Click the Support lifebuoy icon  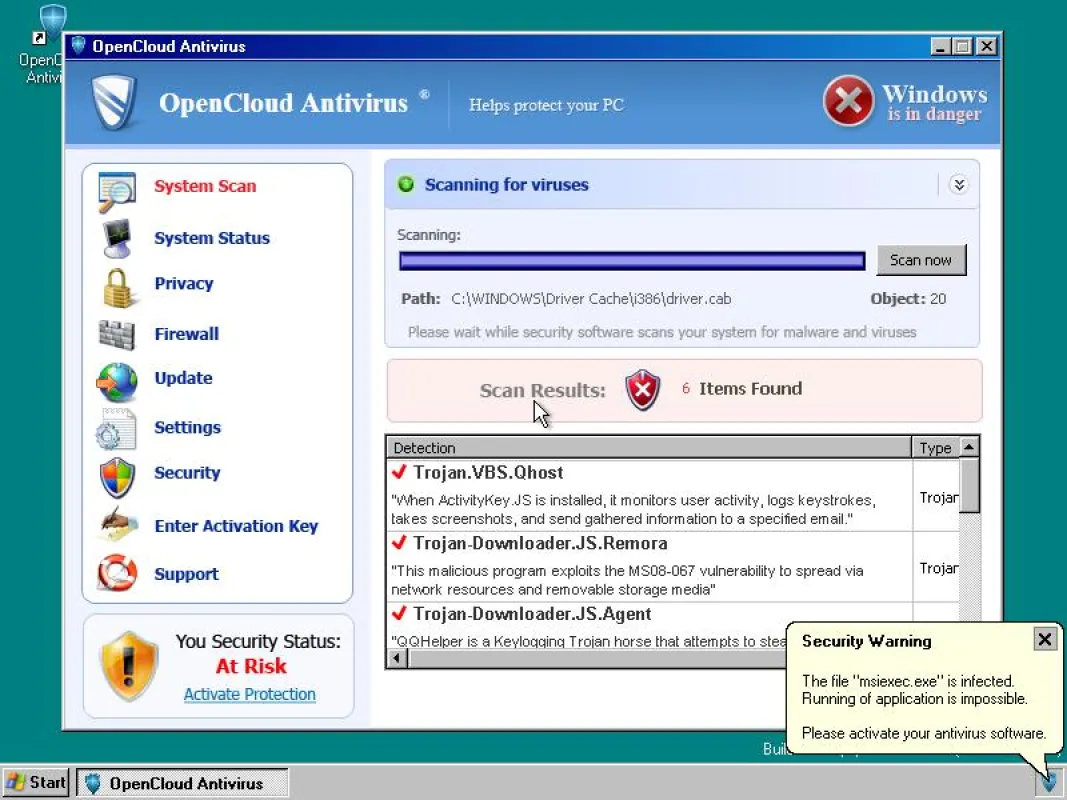[x=116, y=573]
